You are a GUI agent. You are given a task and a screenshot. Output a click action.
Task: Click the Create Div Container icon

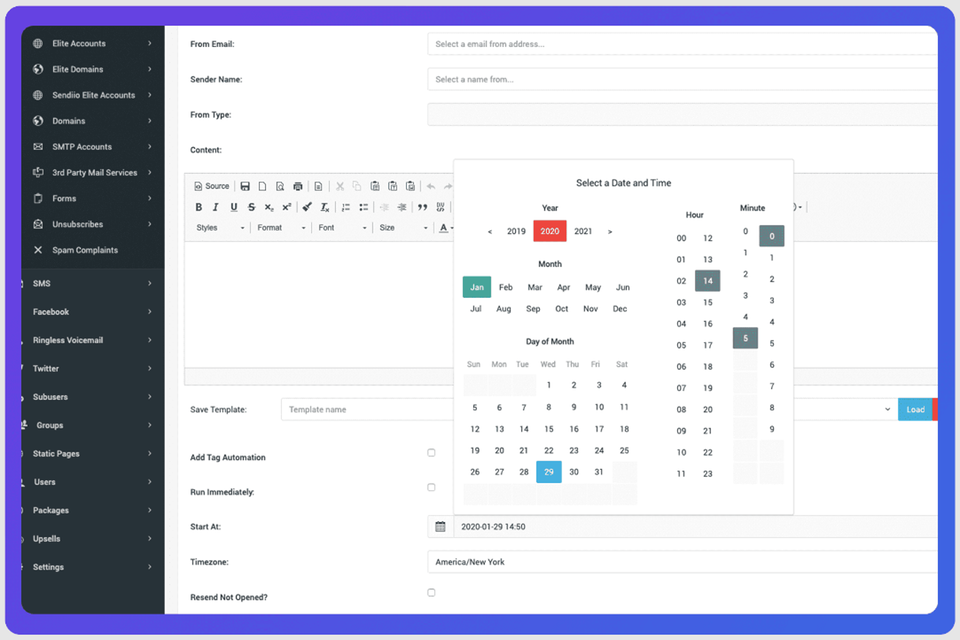point(440,207)
